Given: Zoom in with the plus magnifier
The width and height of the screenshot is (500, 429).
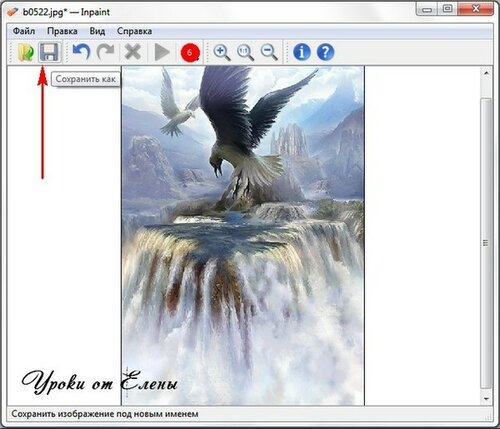Looking at the screenshot, I should tap(222, 53).
